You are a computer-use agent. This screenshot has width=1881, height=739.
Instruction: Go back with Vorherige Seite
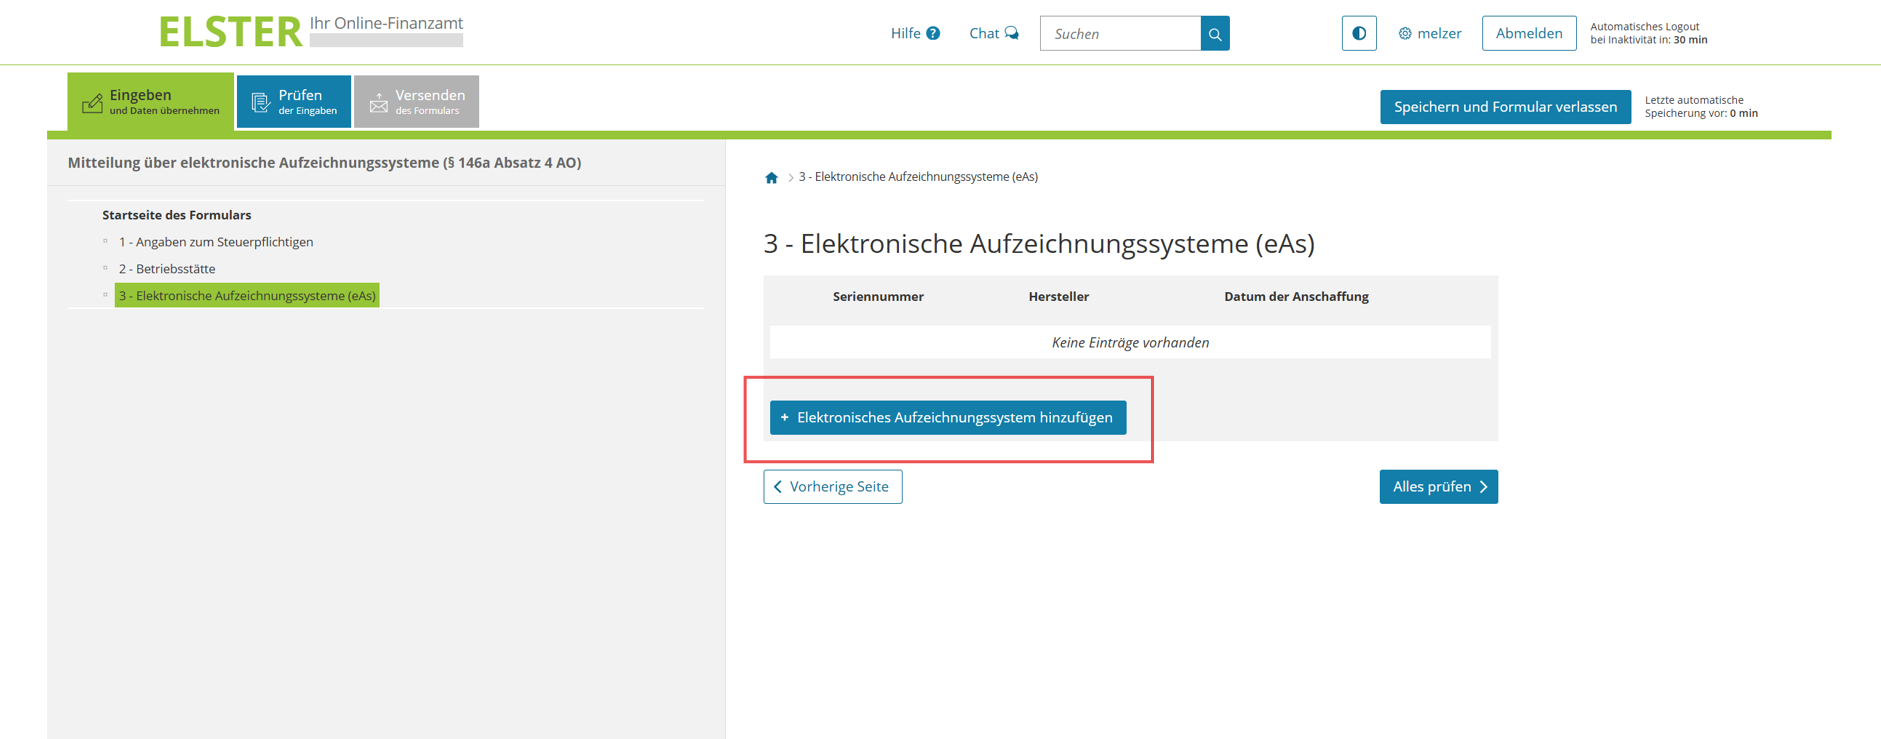click(x=832, y=487)
